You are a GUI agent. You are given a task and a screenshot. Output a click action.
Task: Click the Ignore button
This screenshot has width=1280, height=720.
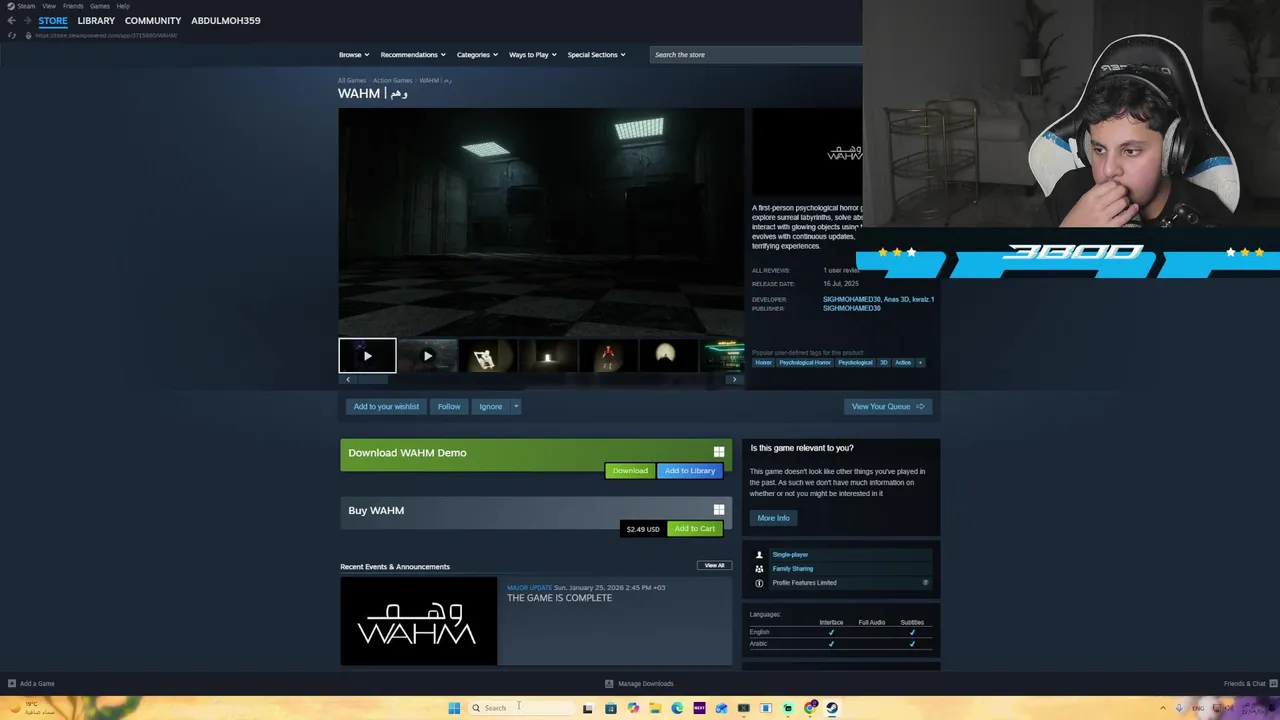click(490, 406)
